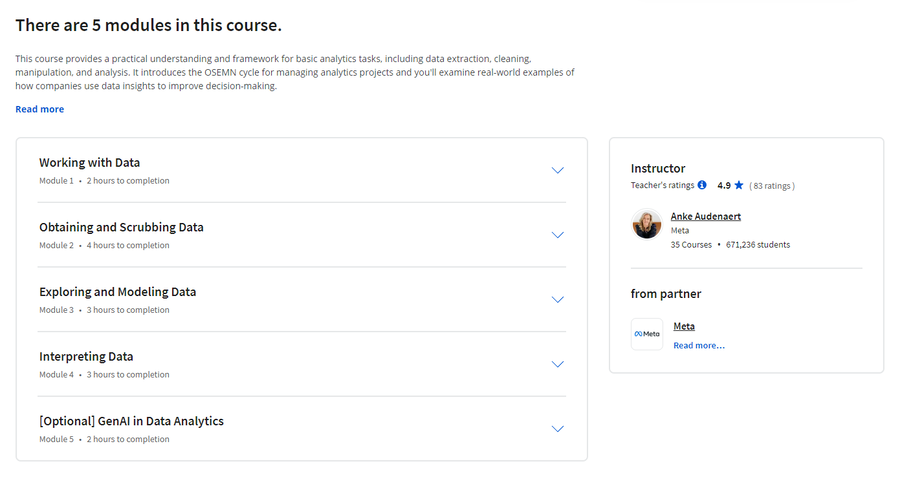This screenshot has width=900, height=477.
Task: Open the Anke Audenaert instructor link
Action: tap(705, 216)
